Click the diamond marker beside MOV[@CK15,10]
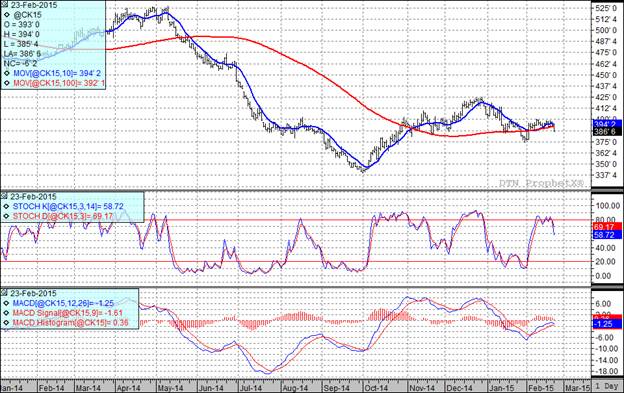Image resolution: width=624 pixels, height=393 pixels. point(7,73)
